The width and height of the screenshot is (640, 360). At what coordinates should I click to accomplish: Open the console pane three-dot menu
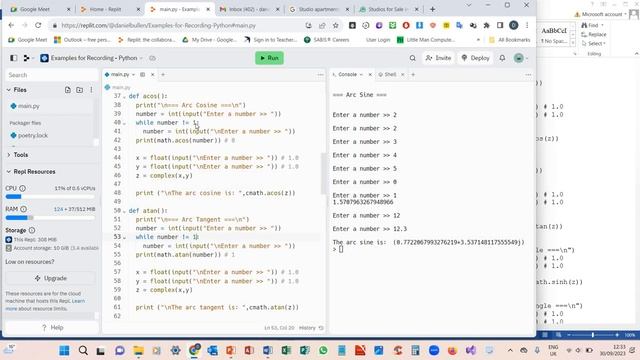(528, 75)
